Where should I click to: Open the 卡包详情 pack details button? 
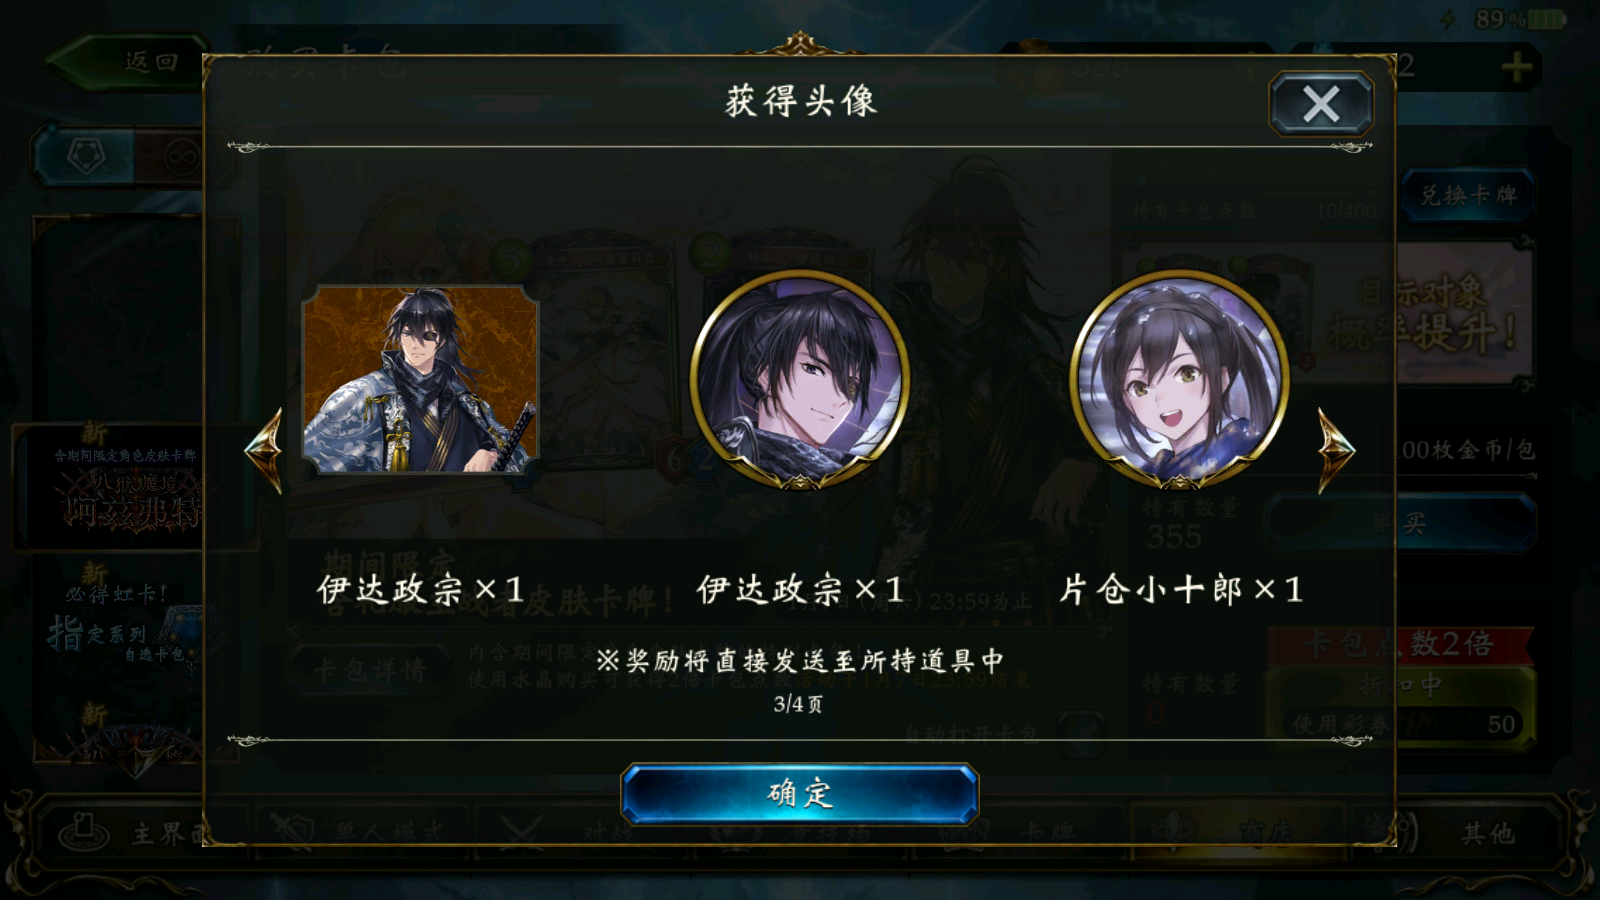point(370,670)
